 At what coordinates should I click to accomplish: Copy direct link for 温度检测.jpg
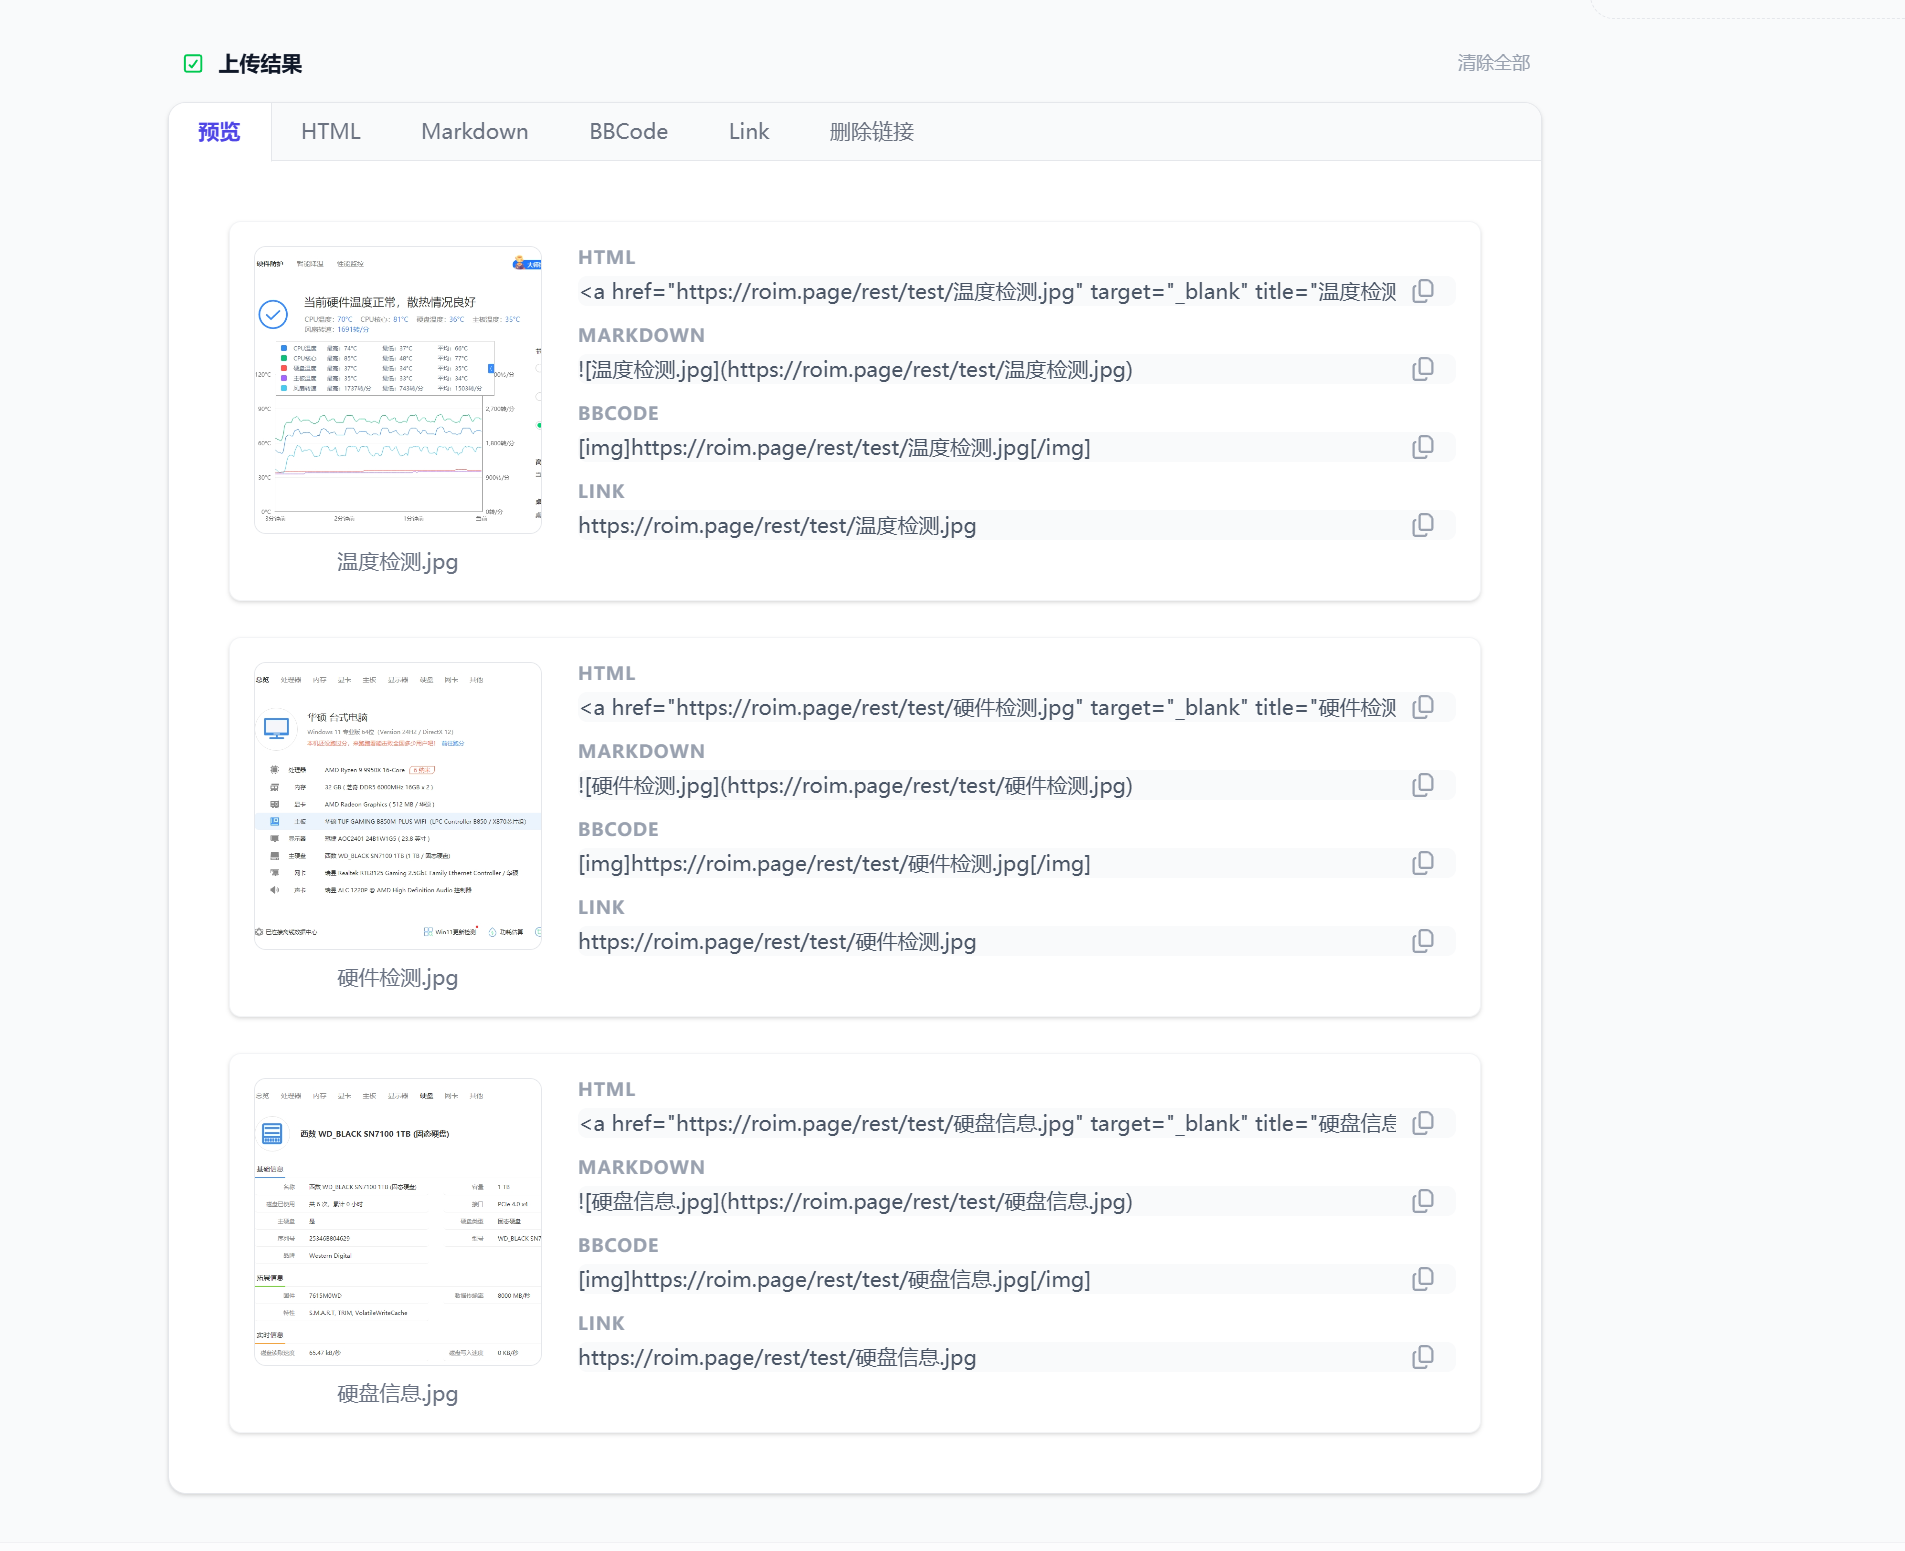click(1422, 525)
